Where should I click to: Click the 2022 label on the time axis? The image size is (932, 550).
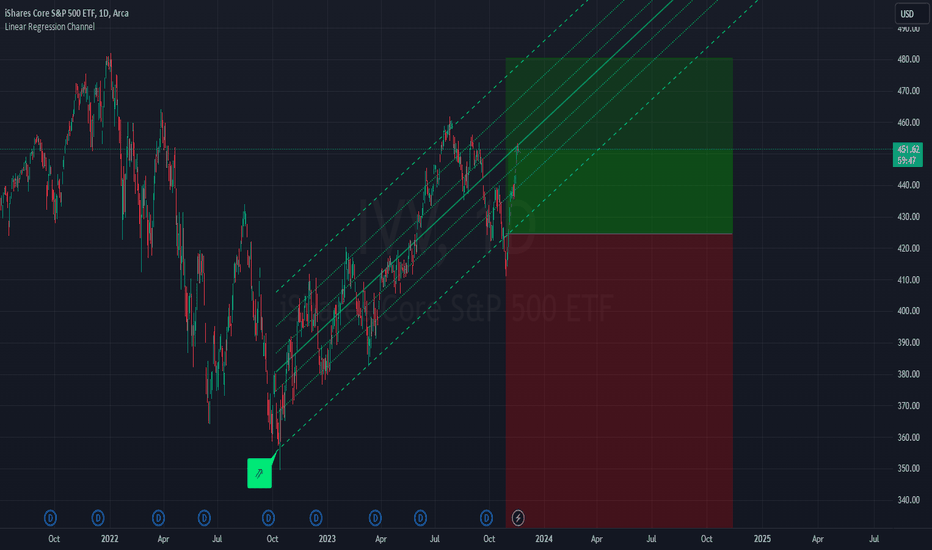109,539
